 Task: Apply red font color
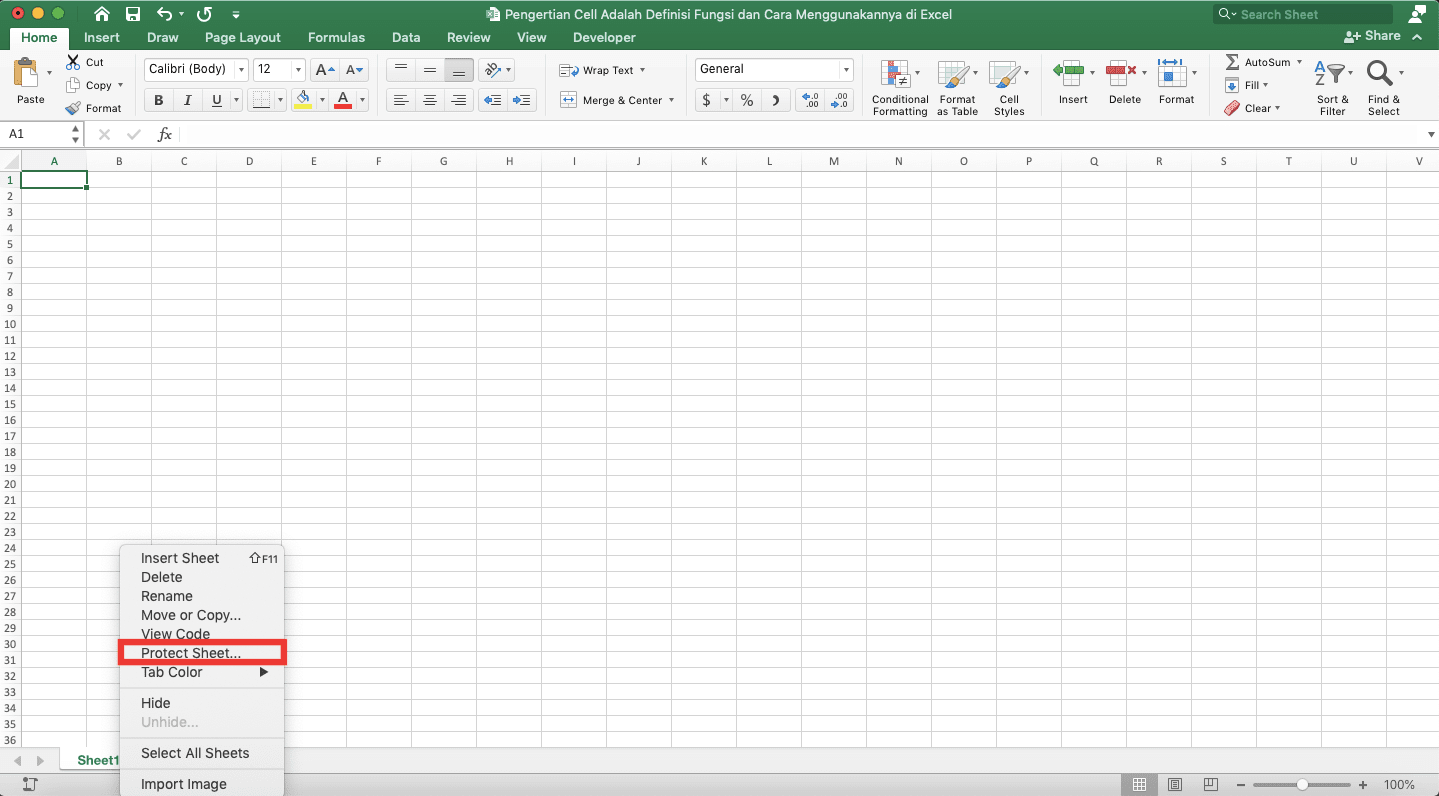(x=343, y=100)
